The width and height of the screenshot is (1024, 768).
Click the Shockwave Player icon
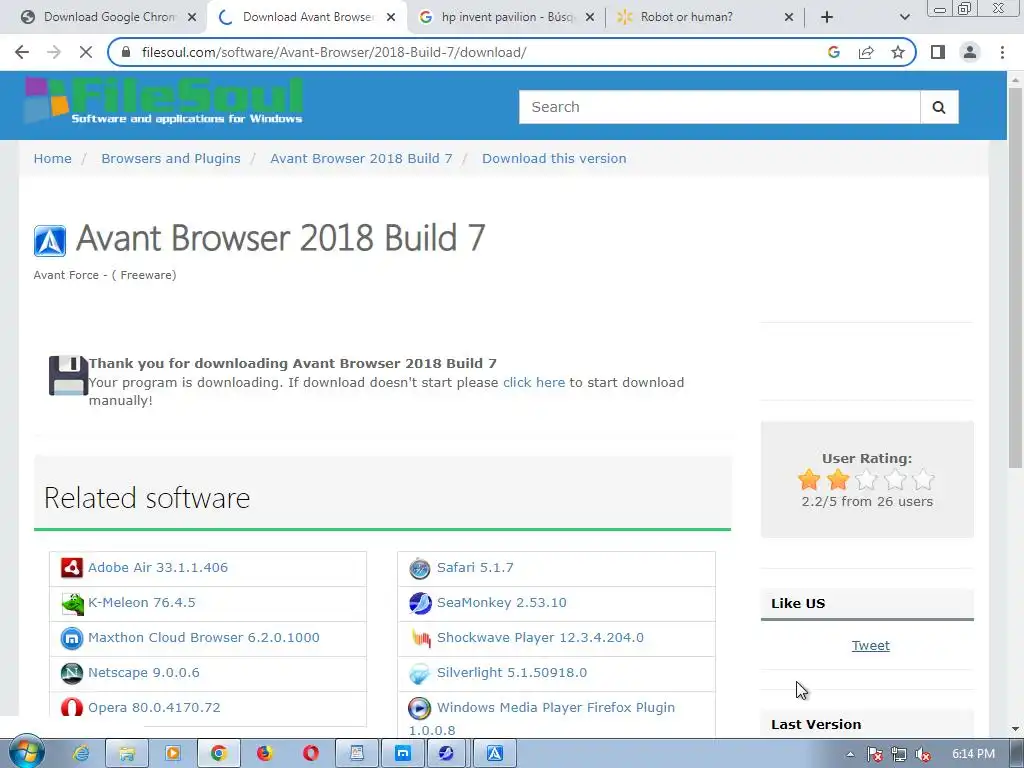click(421, 638)
